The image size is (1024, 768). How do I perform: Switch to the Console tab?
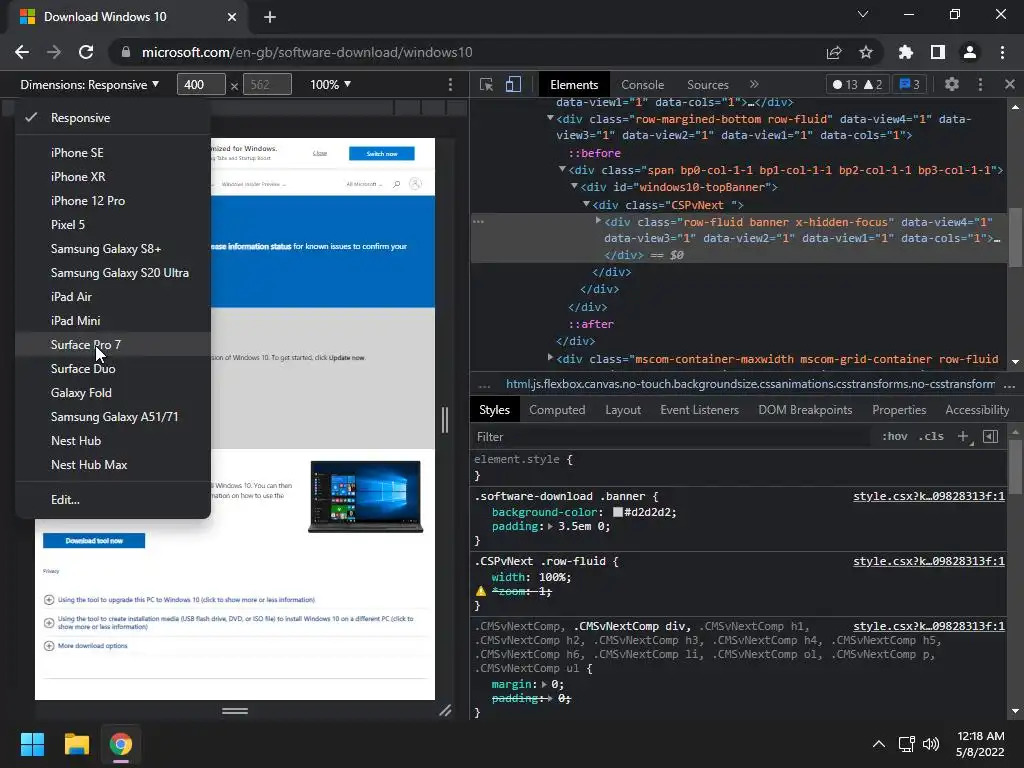[642, 85]
